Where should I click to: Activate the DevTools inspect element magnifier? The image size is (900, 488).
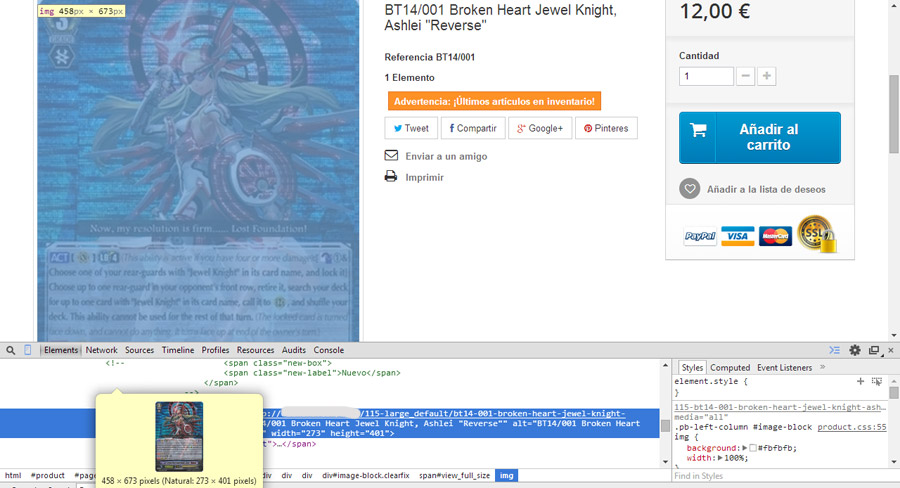[x=10, y=350]
